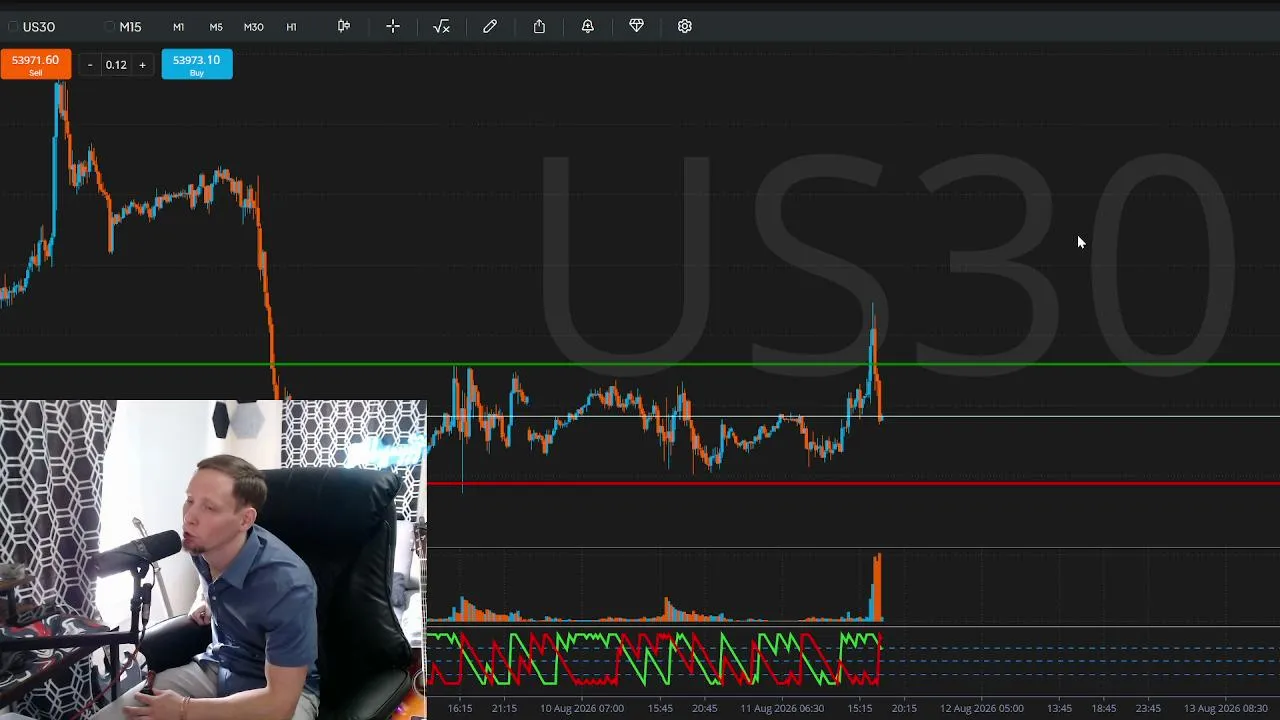This screenshot has height=720, width=1280.
Task: Activate the crosshair cursor tool
Action: pyautogui.click(x=393, y=26)
